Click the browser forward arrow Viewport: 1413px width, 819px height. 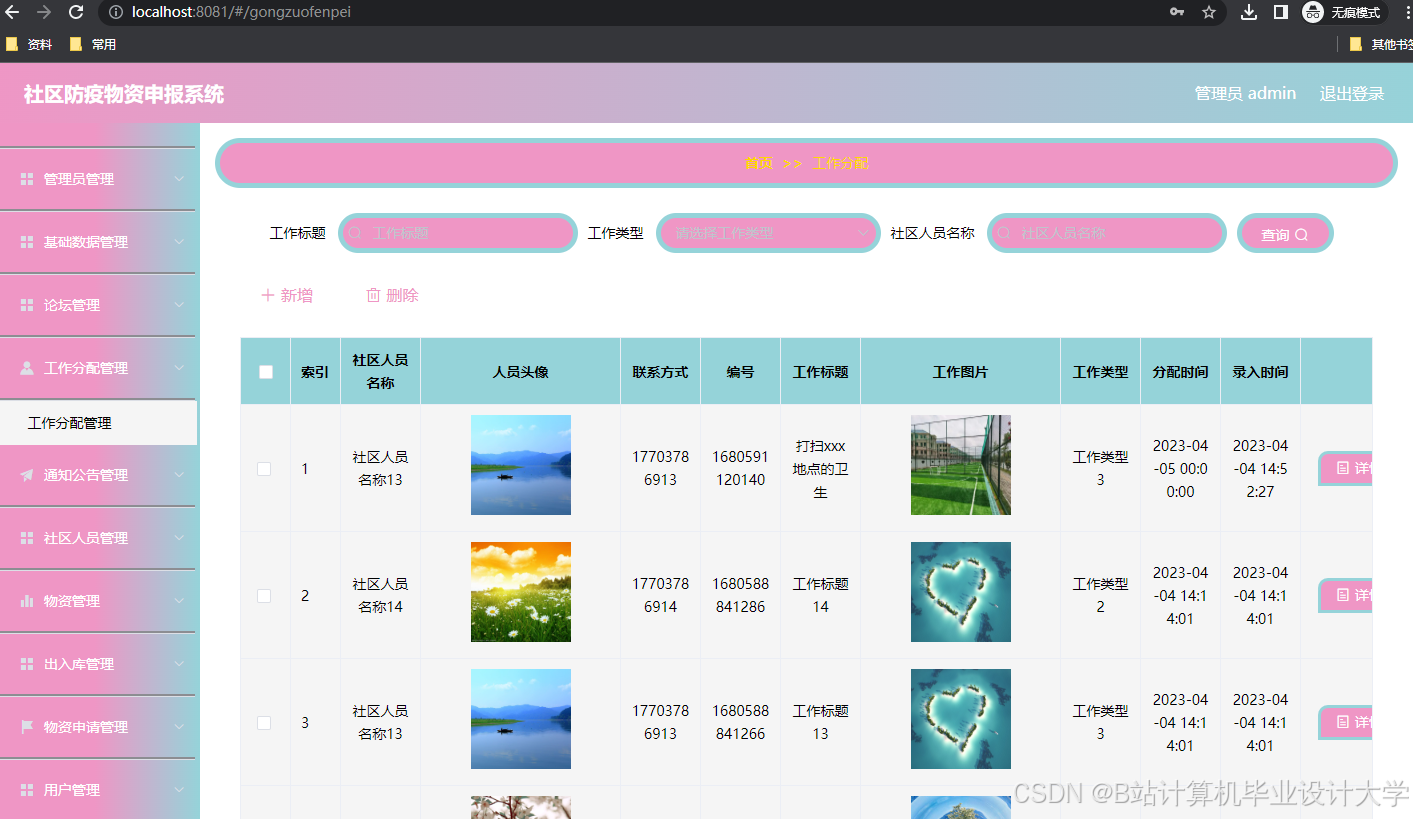coord(44,12)
